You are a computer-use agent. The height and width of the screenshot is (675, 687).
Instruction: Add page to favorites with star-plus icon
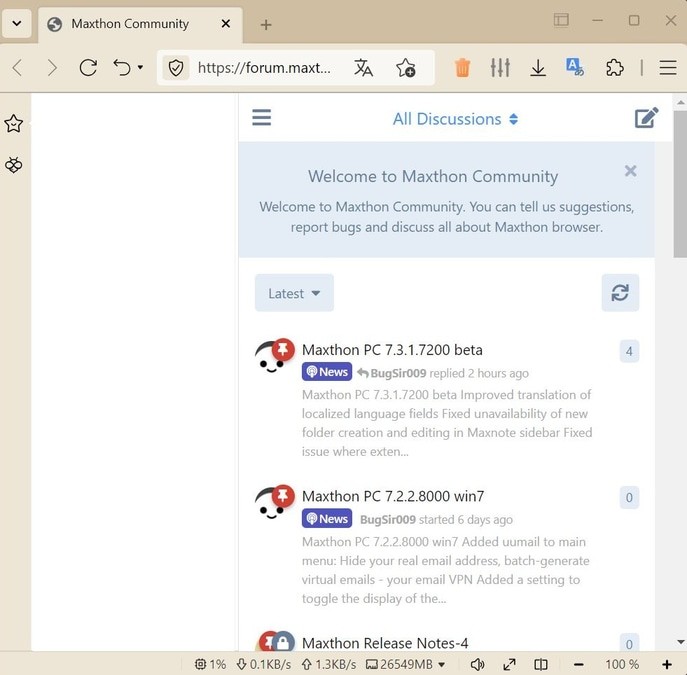(x=406, y=68)
